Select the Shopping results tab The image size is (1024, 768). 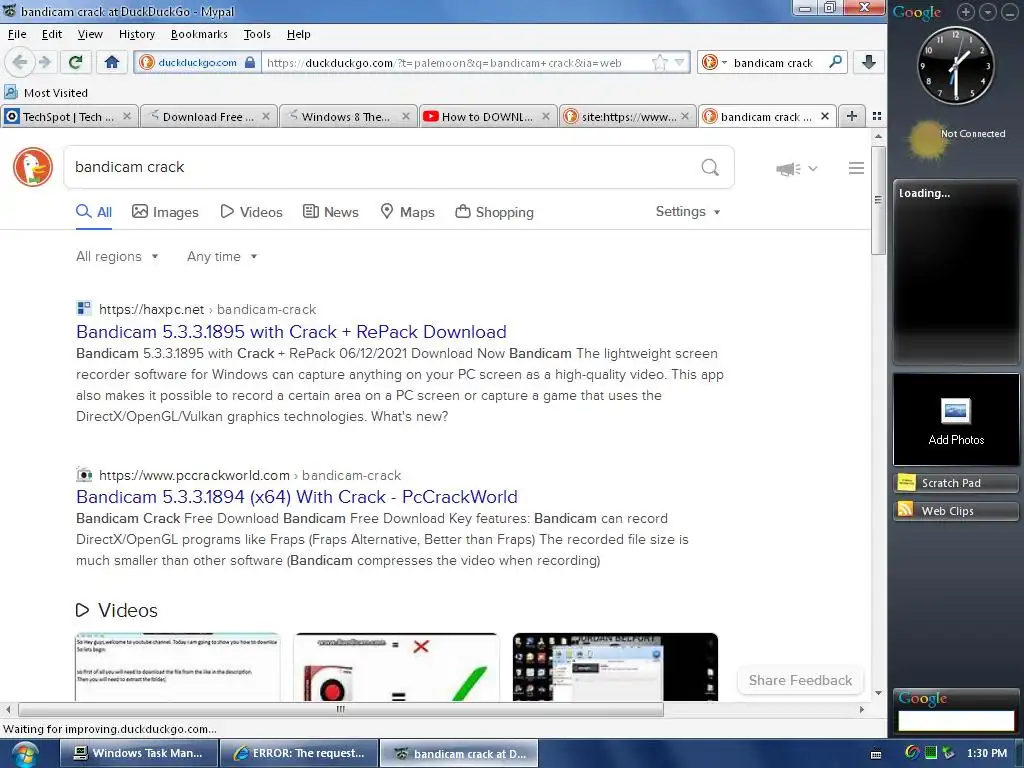point(494,212)
